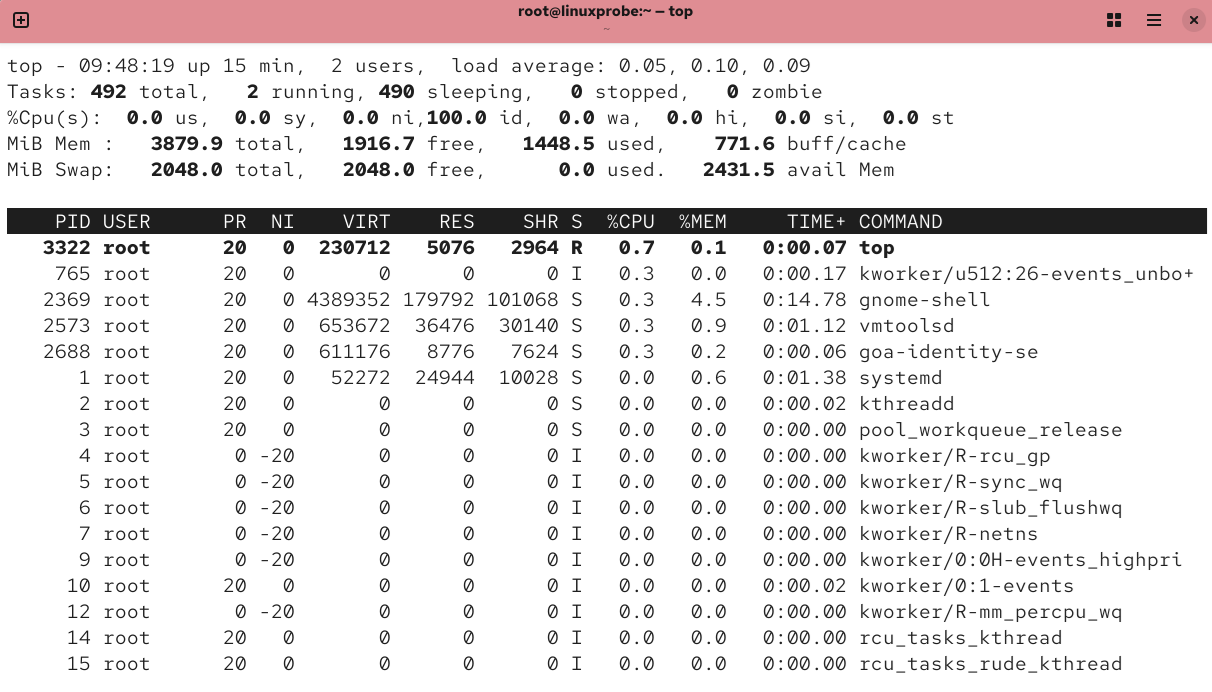Close the terminal window
The image size is (1212, 692).
1193,20
